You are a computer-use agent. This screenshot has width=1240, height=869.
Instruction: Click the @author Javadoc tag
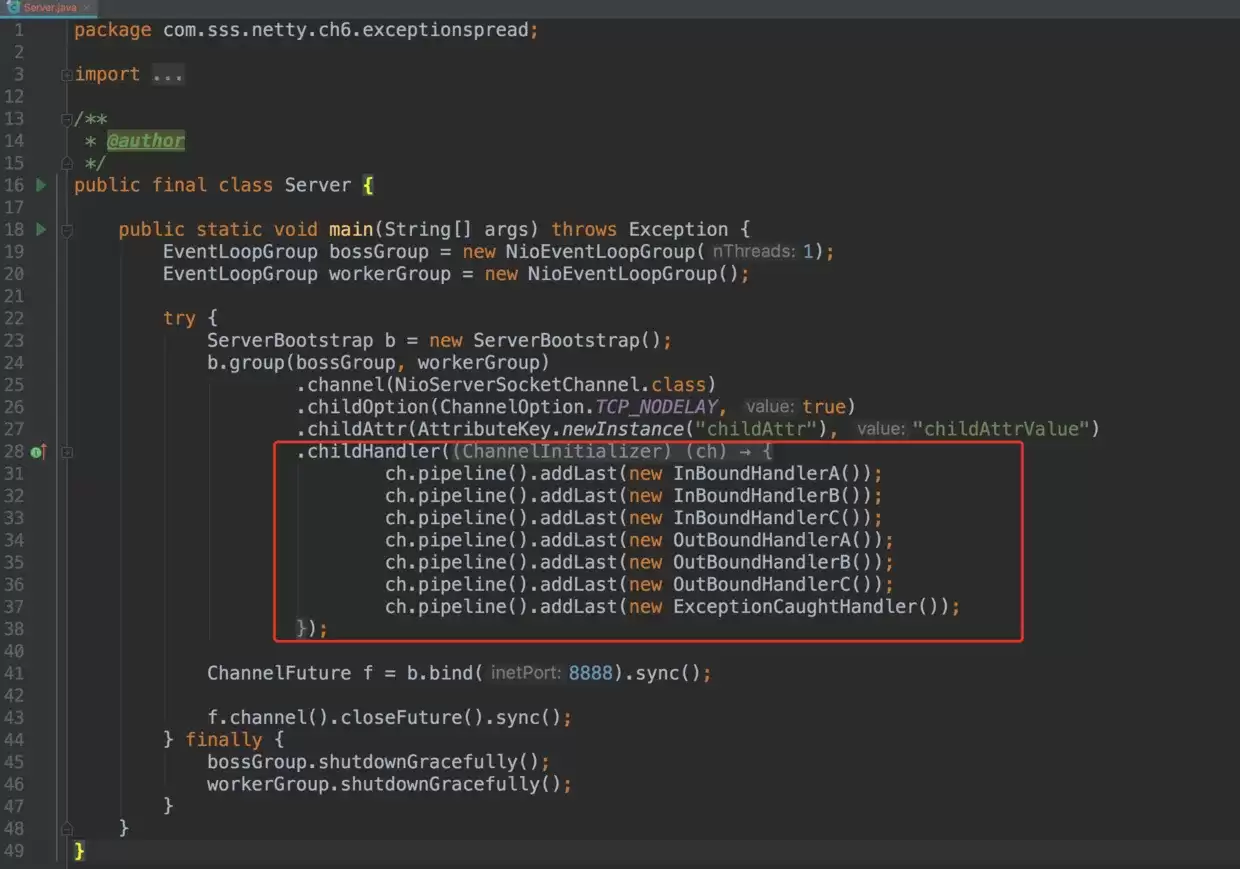146,141
